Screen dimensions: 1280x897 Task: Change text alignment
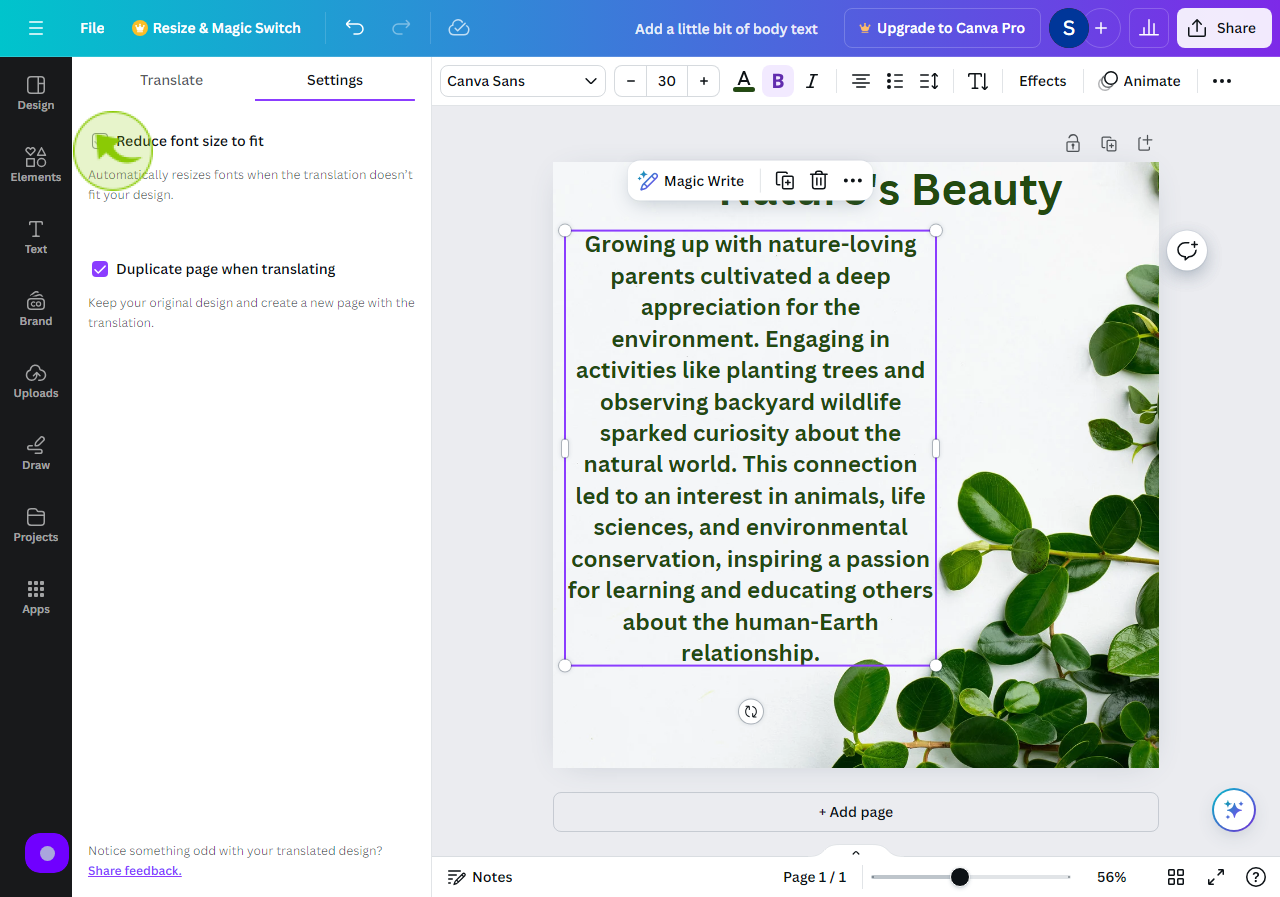click(860, 81)
